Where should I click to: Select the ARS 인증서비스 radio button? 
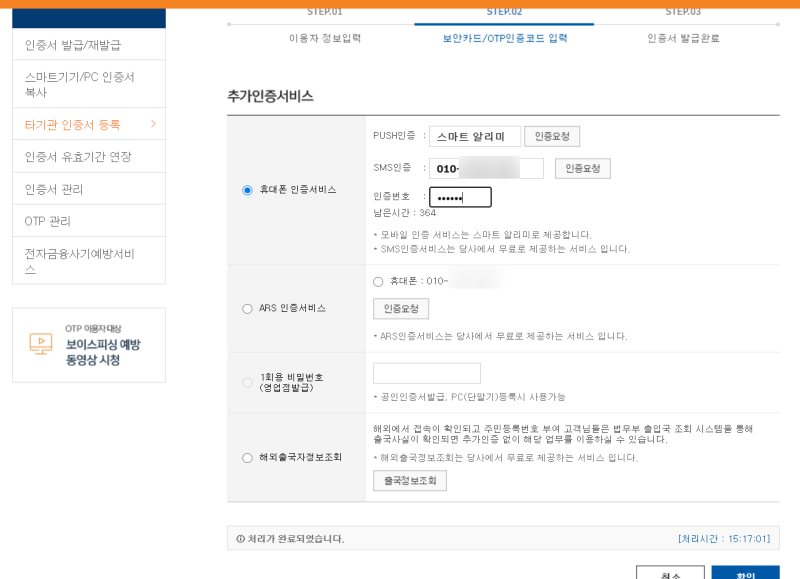click(247, 309)
